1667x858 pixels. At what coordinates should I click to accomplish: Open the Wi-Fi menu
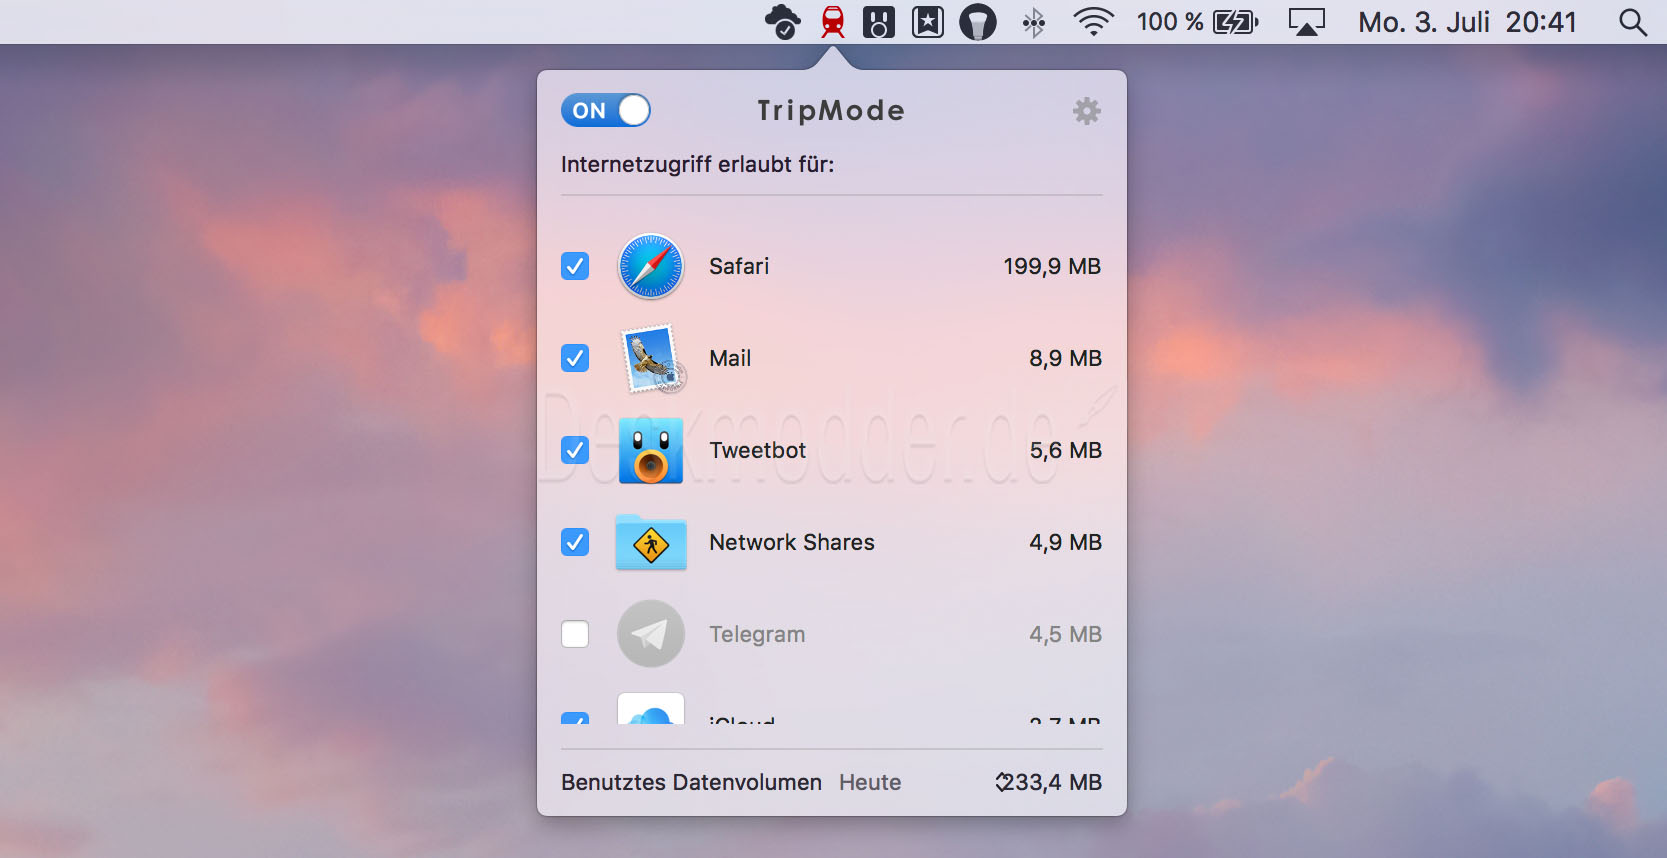(x=1094, y=22)
